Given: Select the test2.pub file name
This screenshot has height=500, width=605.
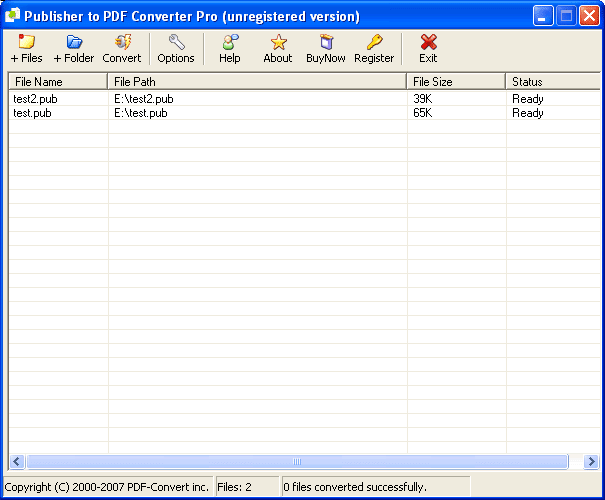Looking at the screenshot, I should (x=35, y=99).
